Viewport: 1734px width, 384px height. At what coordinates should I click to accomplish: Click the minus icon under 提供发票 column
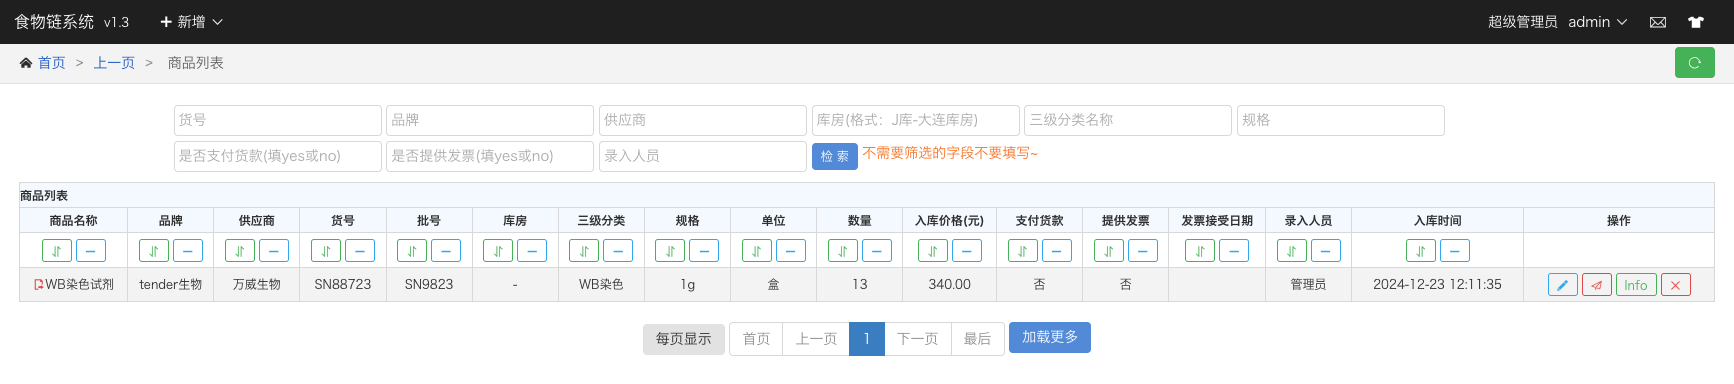(1143, 251)
